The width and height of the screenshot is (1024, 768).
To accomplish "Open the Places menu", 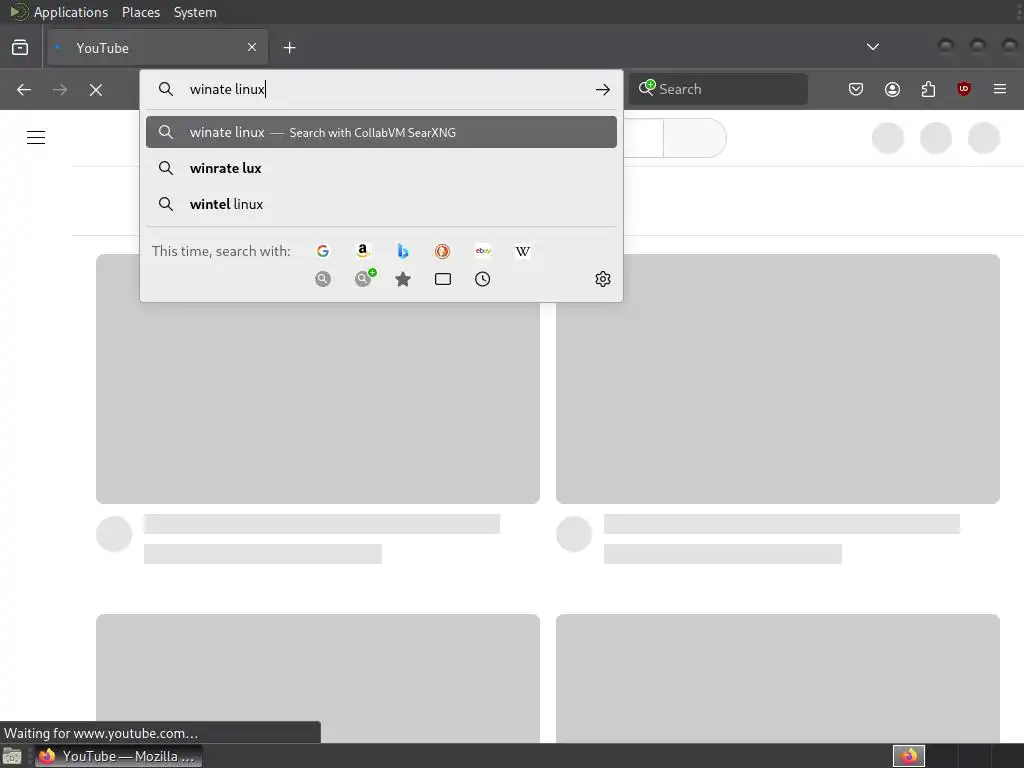I will (141, 12).
